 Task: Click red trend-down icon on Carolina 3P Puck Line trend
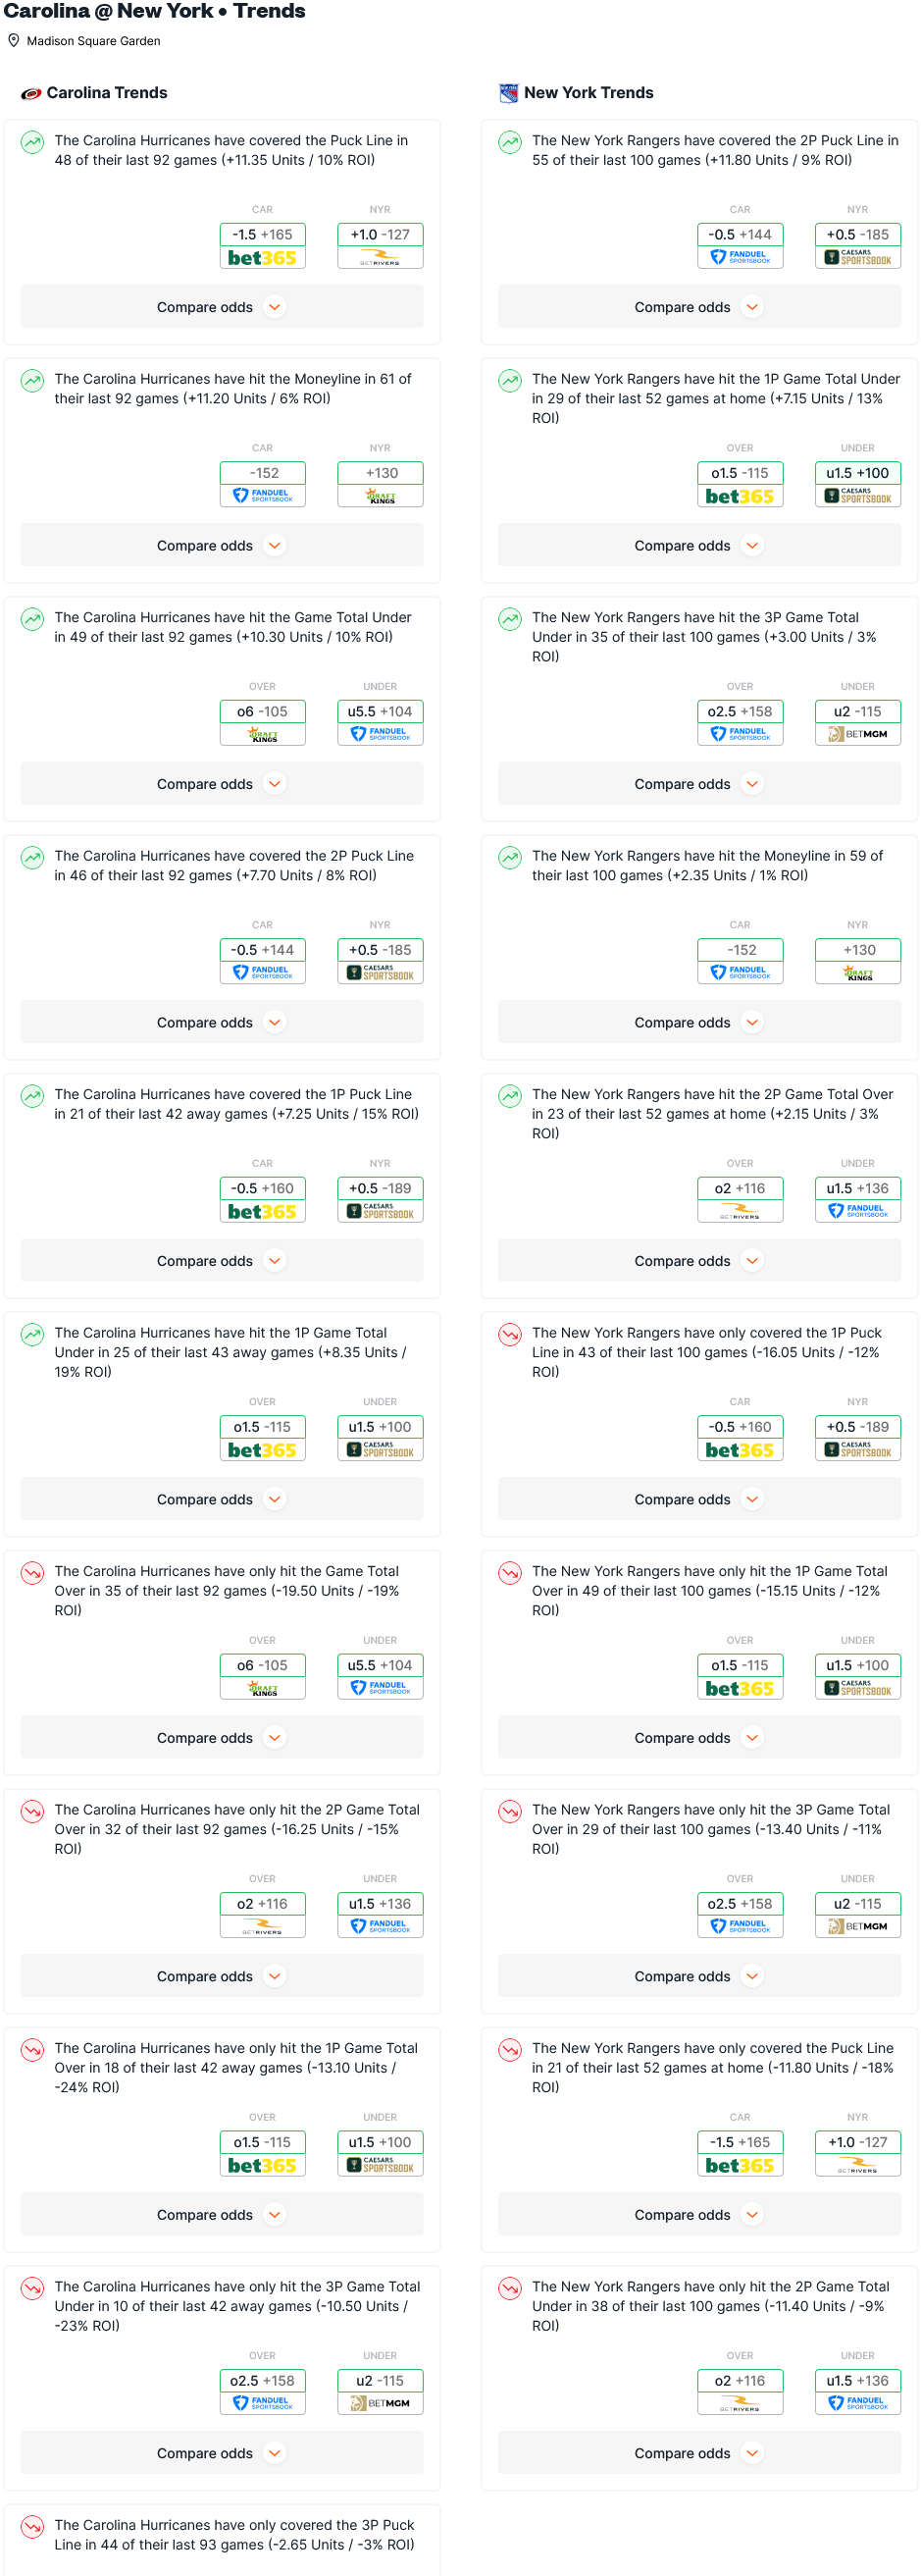click(33, 2527)
